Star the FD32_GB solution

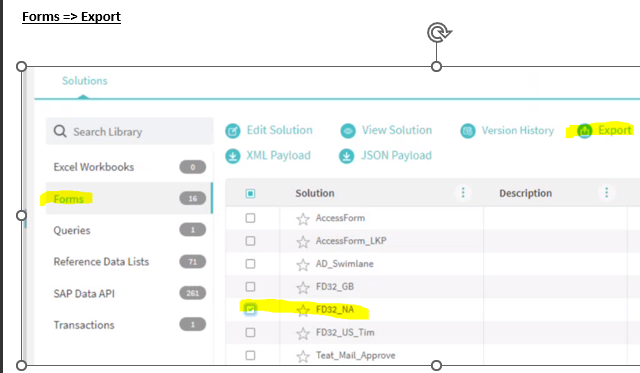[x=303, y=288]
